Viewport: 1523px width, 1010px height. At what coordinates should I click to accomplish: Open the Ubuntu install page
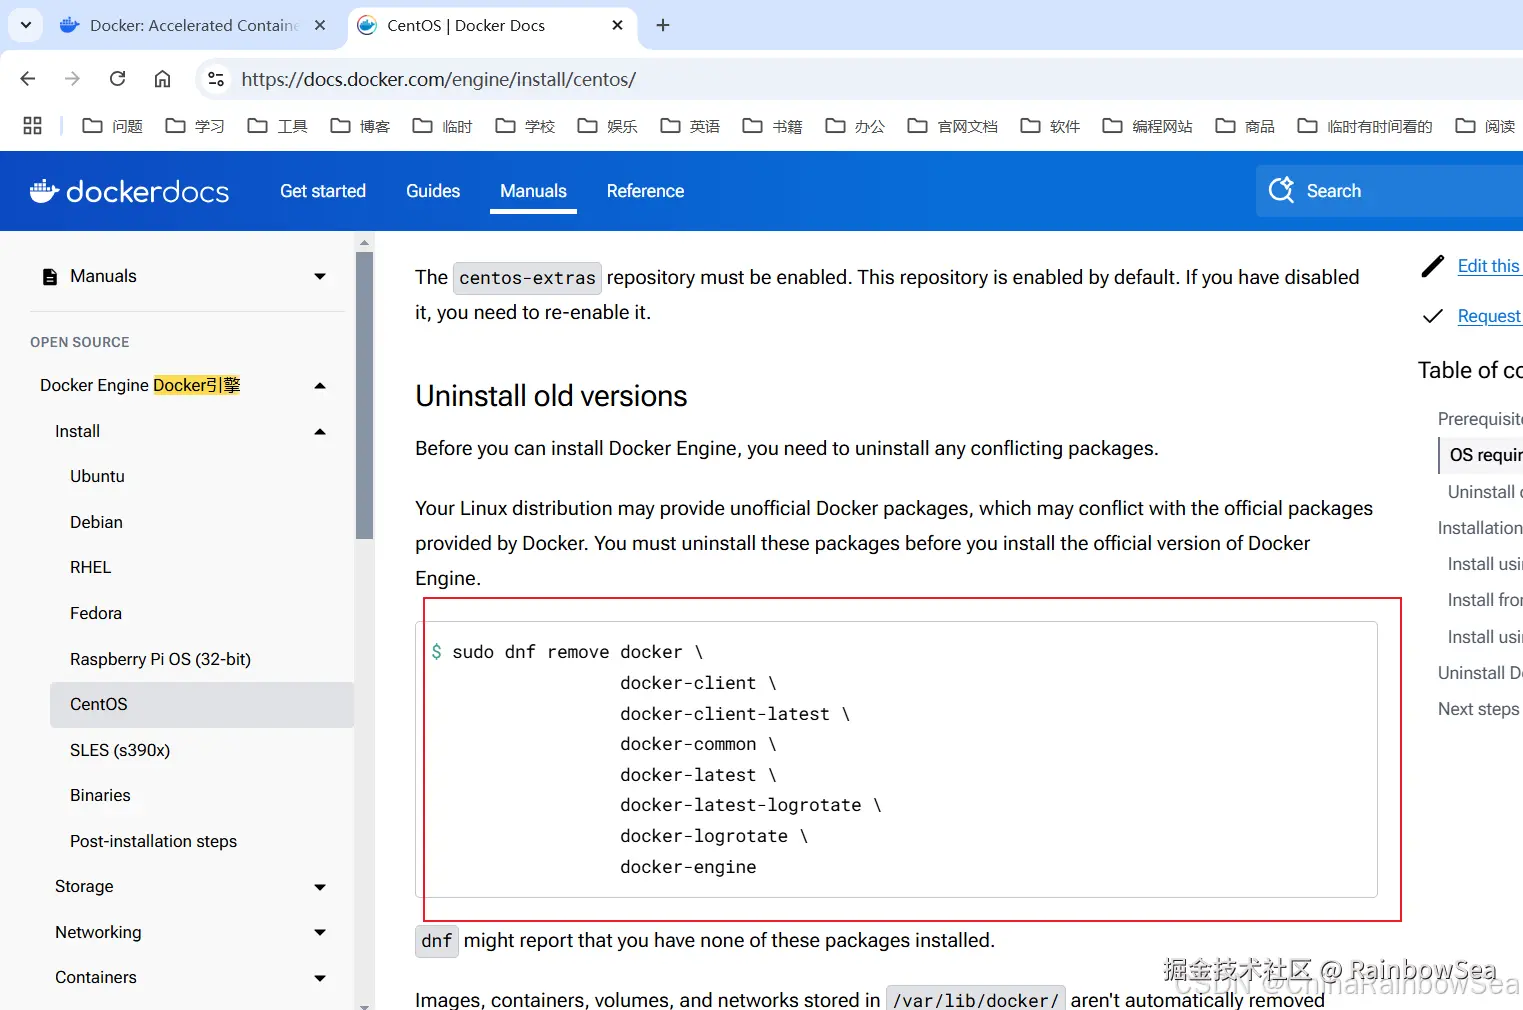pos(97,476)
